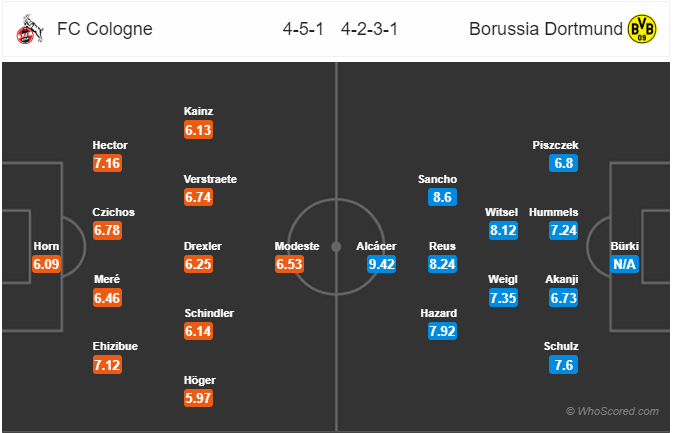Click Bürki's N/A rating badge
Screen dimensions: 674x433
(624, 264)
